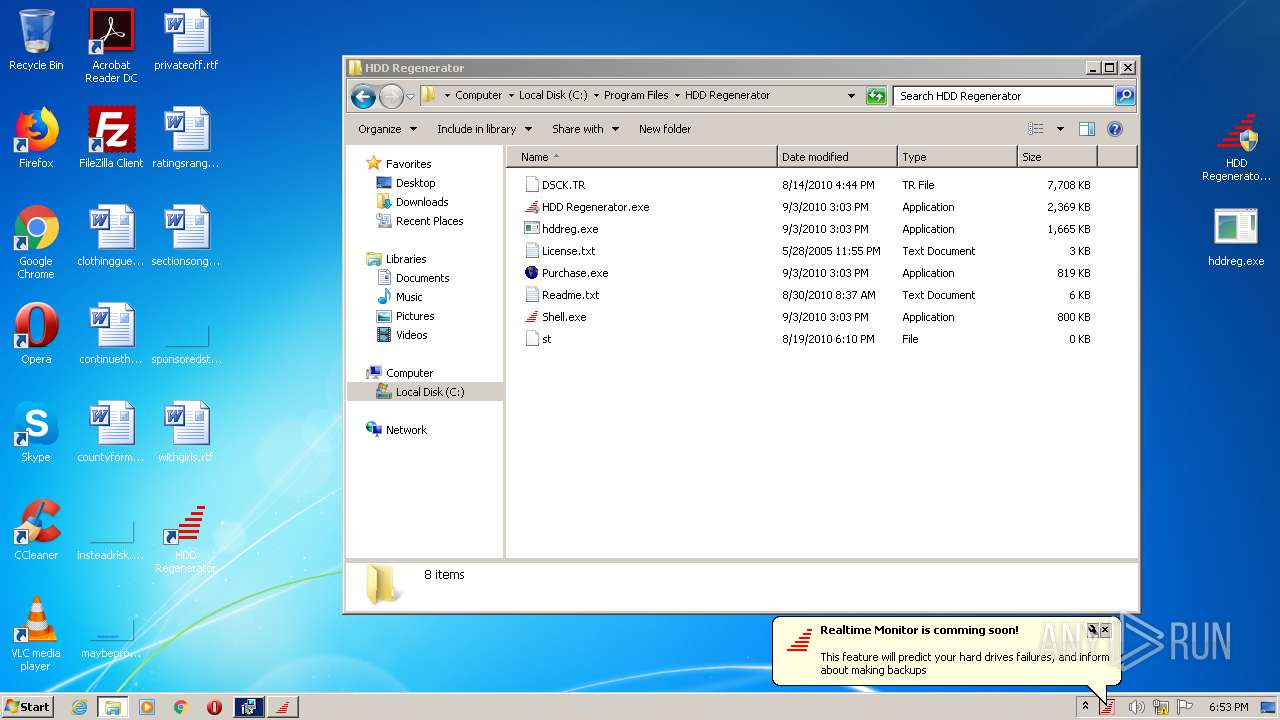Viewport: 1280px width, 720px height.
Task: Select HDD Regenerator.exe file
Action: tap(587, 207)
